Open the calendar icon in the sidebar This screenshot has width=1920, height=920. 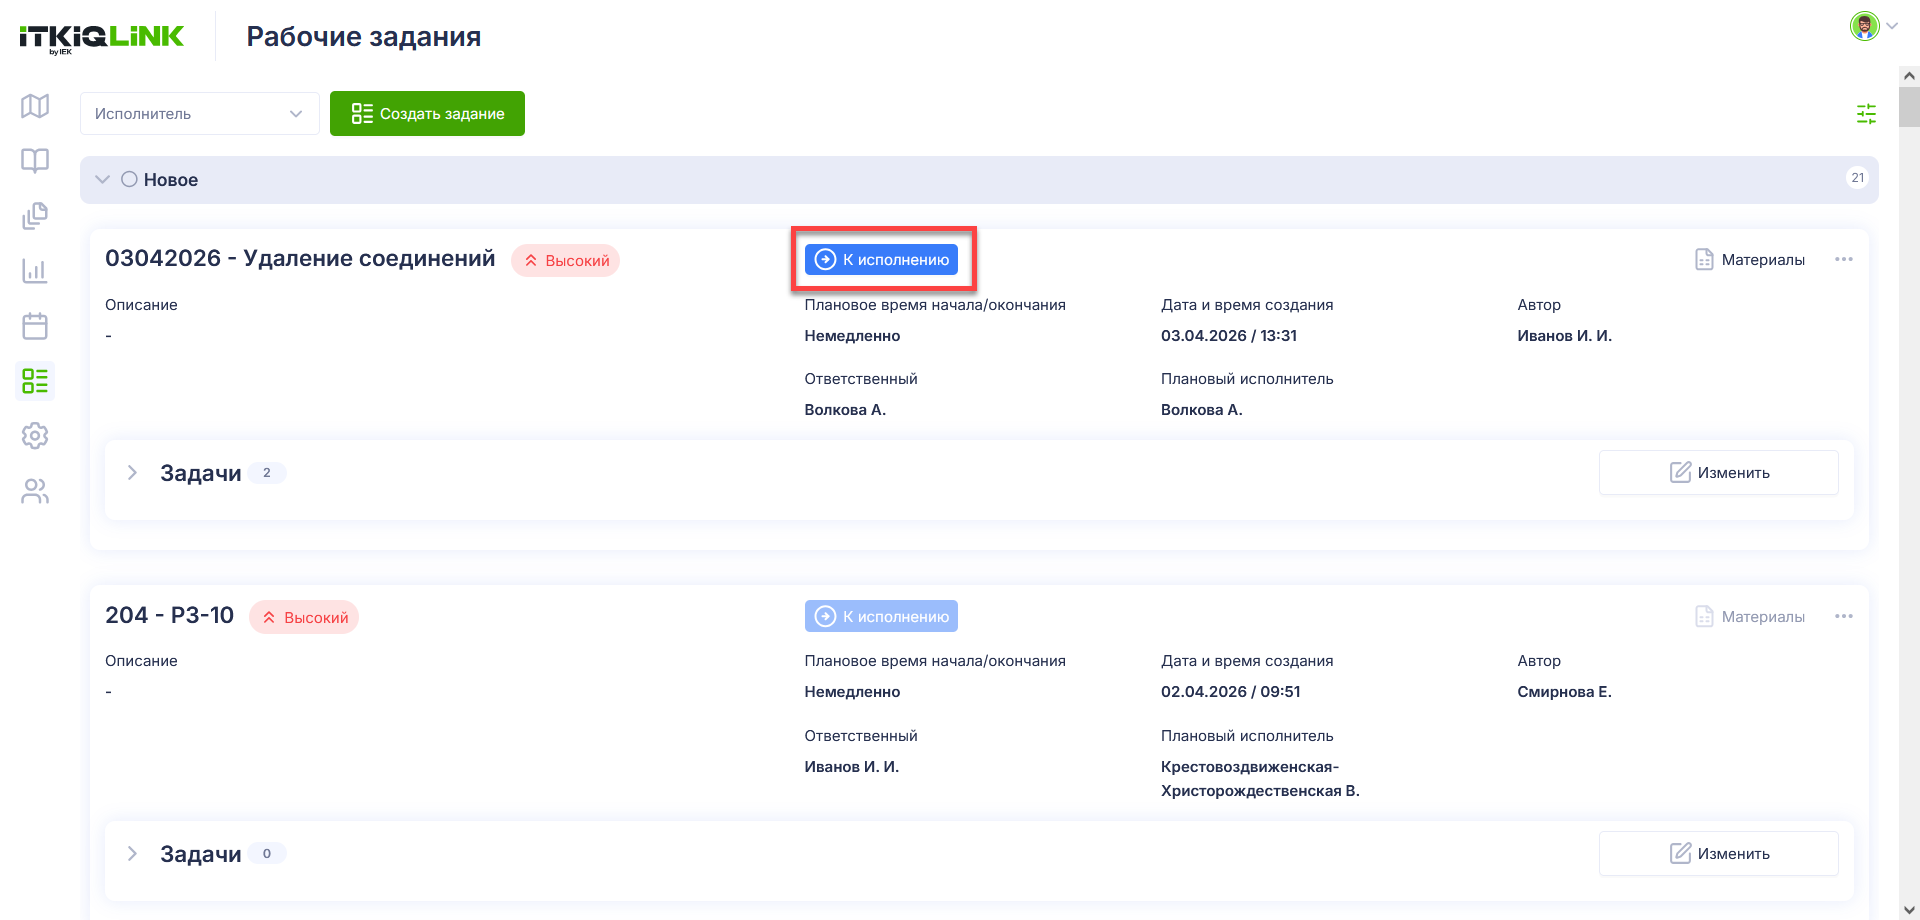[x=35, y=326]
